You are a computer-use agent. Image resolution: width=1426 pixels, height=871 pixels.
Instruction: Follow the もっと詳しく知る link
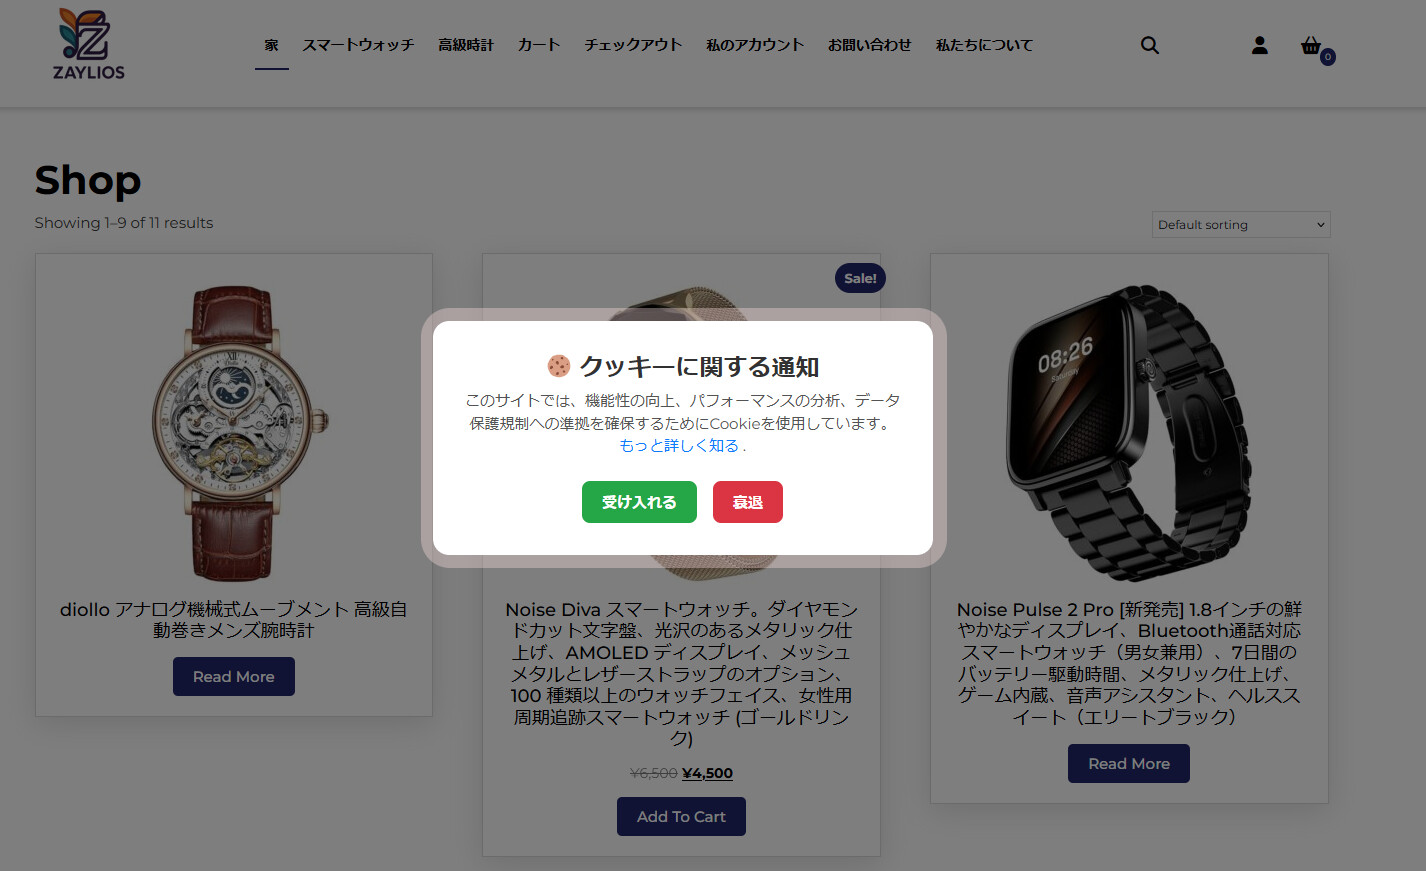tap(679, 446)
